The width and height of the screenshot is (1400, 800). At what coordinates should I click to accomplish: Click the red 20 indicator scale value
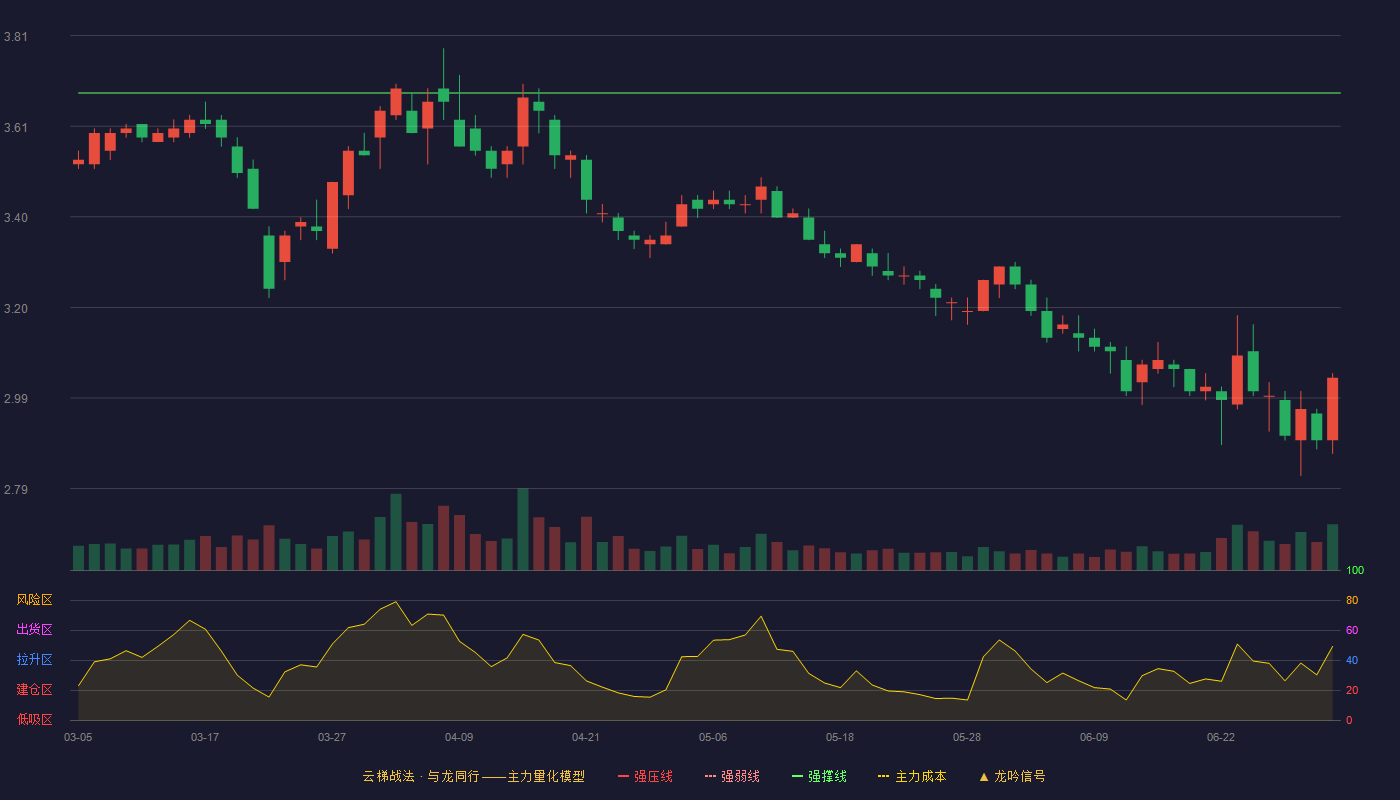coord(1352,691)
